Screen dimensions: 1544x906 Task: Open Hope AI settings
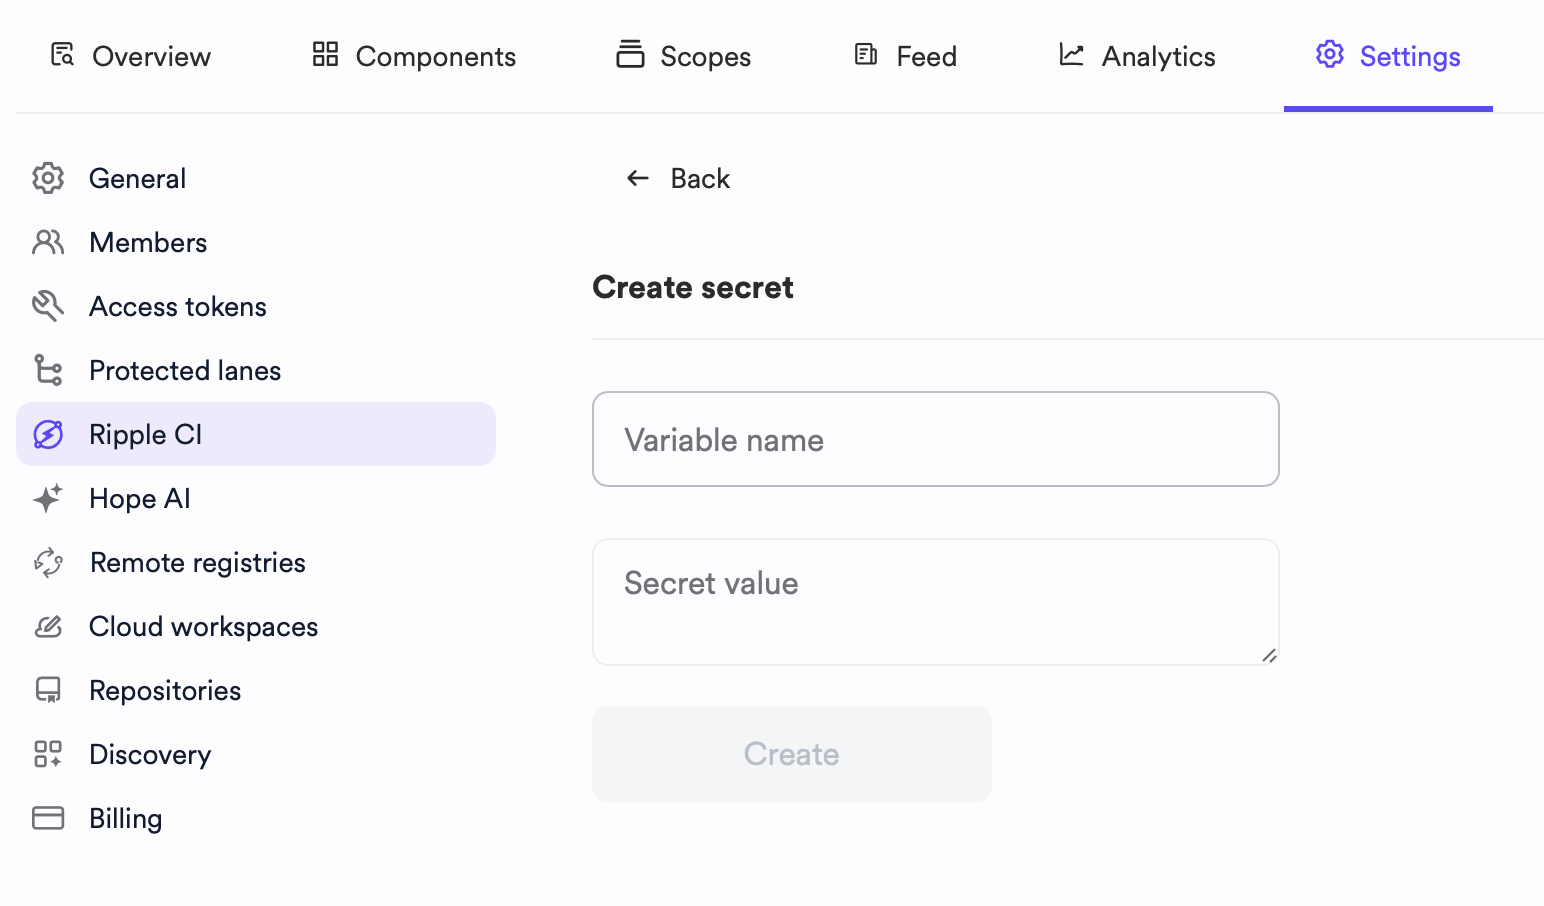click(x=256, y=498)
